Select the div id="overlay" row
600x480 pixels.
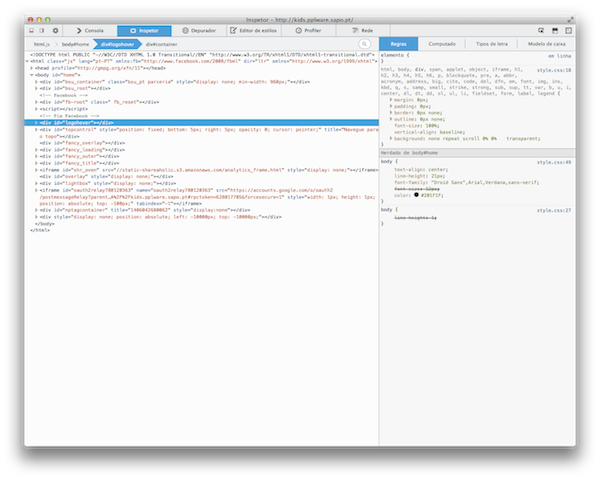(x=202, y=176)
